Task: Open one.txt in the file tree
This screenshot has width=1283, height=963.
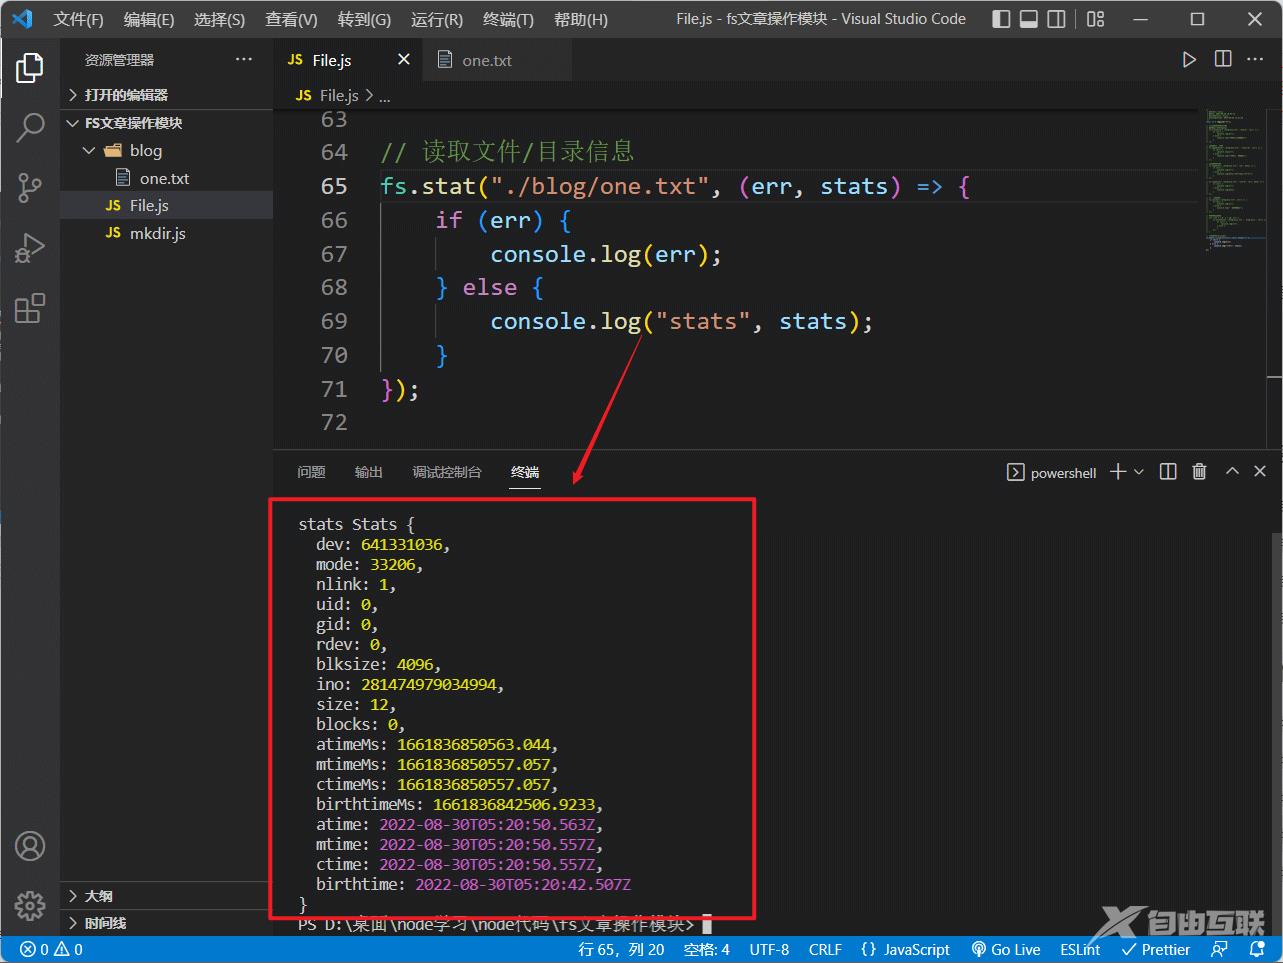Action: pyautogui.click(x=167, y=178)
